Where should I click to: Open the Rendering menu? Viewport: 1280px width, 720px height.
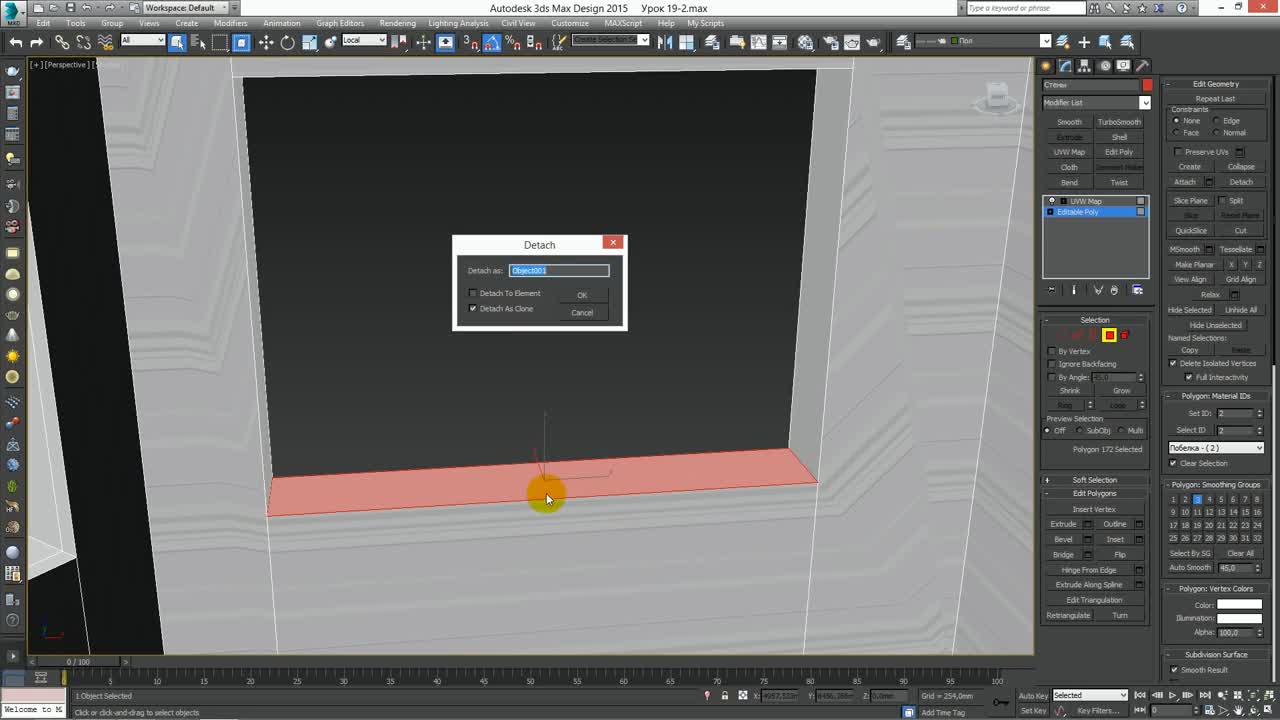397,23
